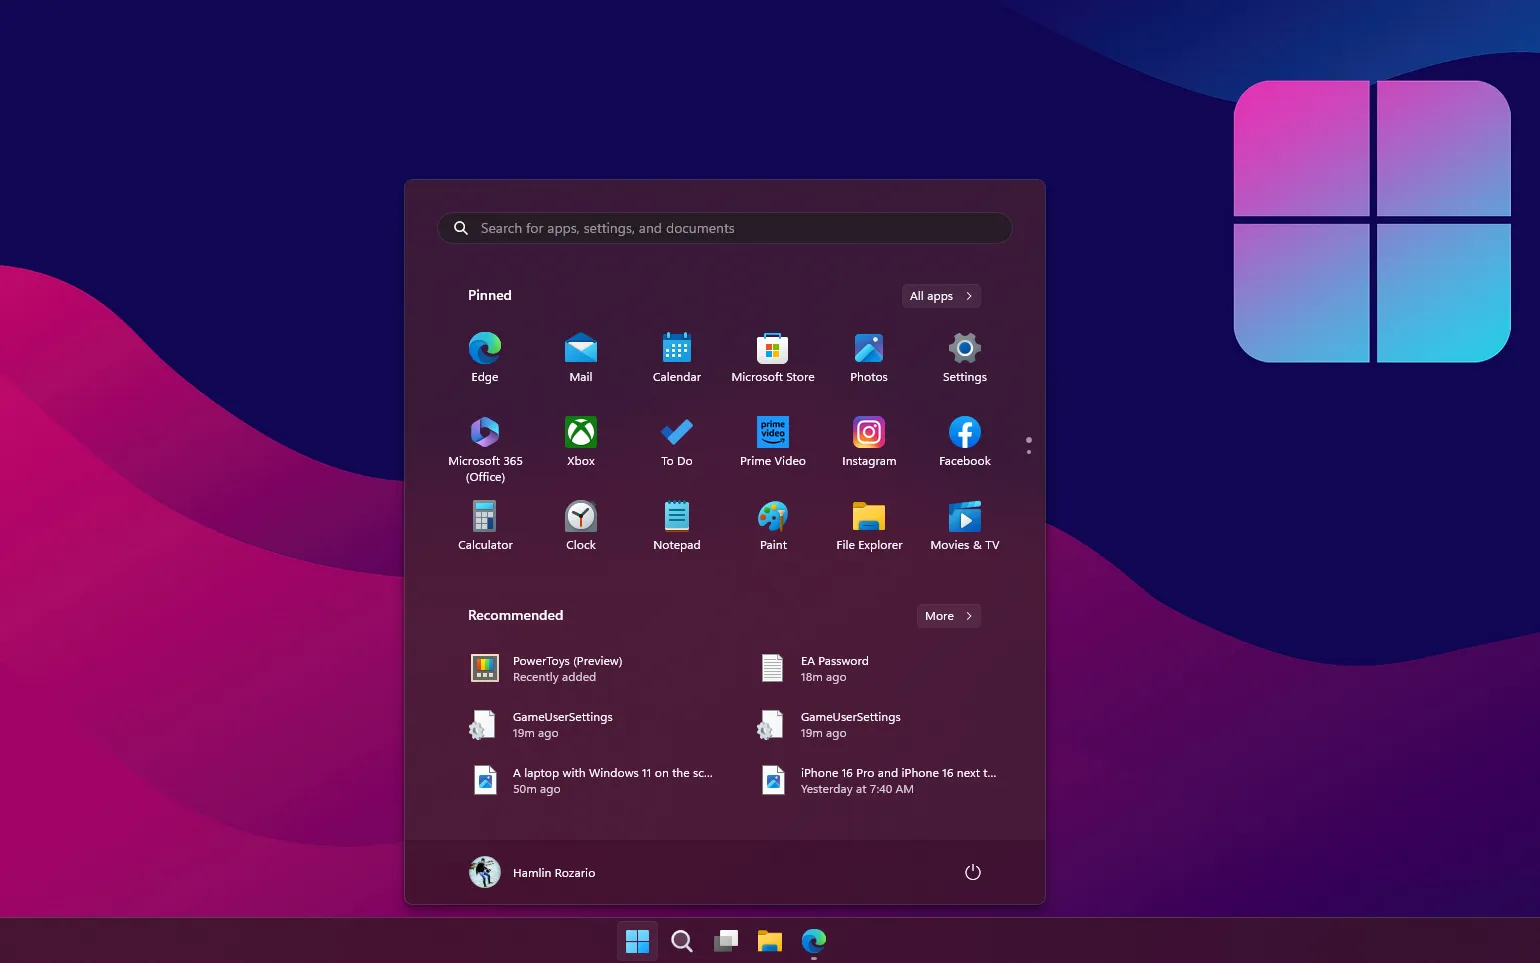
Task: Open the Photos app
Action: pos(868,357)
